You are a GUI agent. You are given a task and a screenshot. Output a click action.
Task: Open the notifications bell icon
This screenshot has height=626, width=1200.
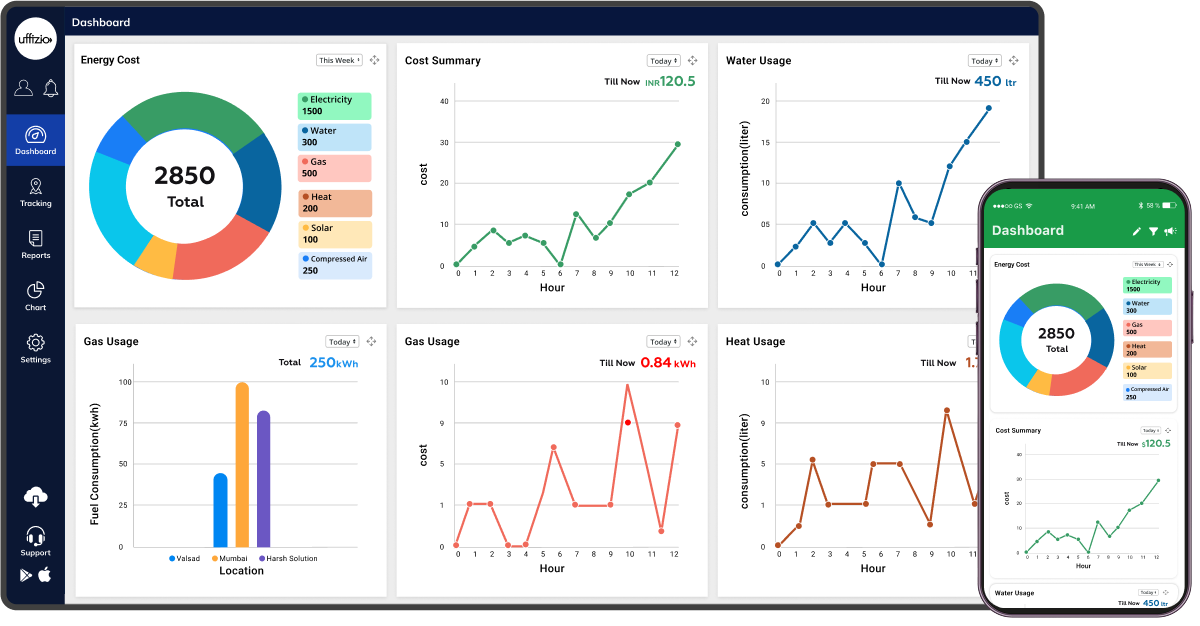50,89
